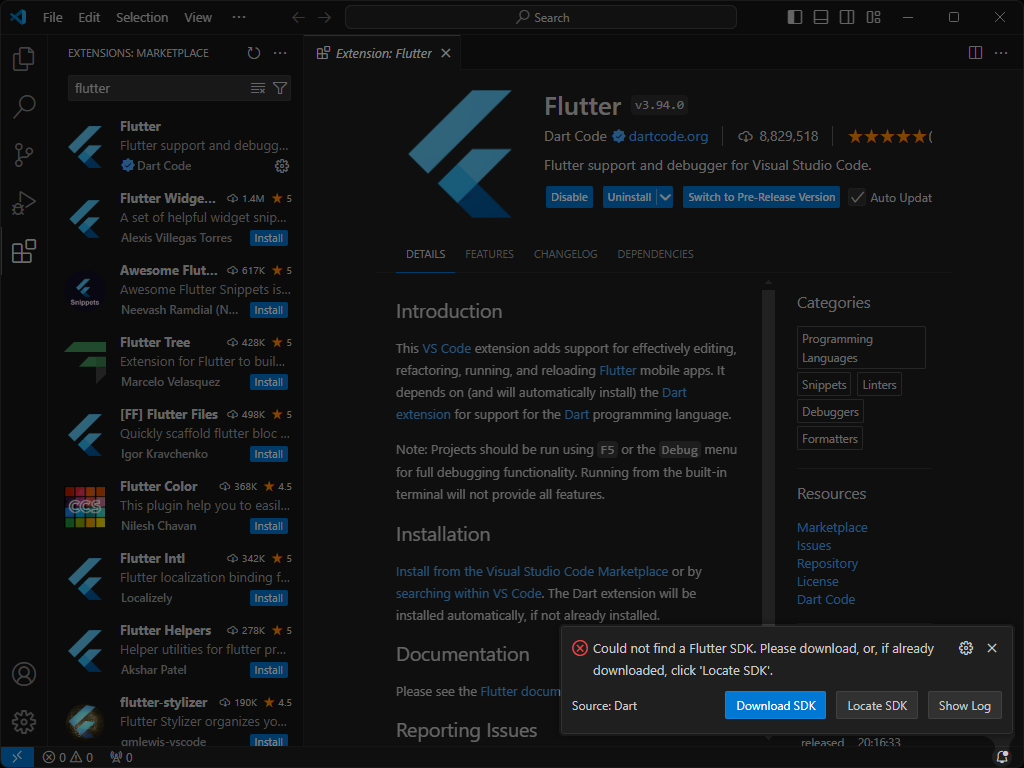Install the Flutter Tree extension
The width and height of the screenshot is (1024, 768).
coord(269,382)
